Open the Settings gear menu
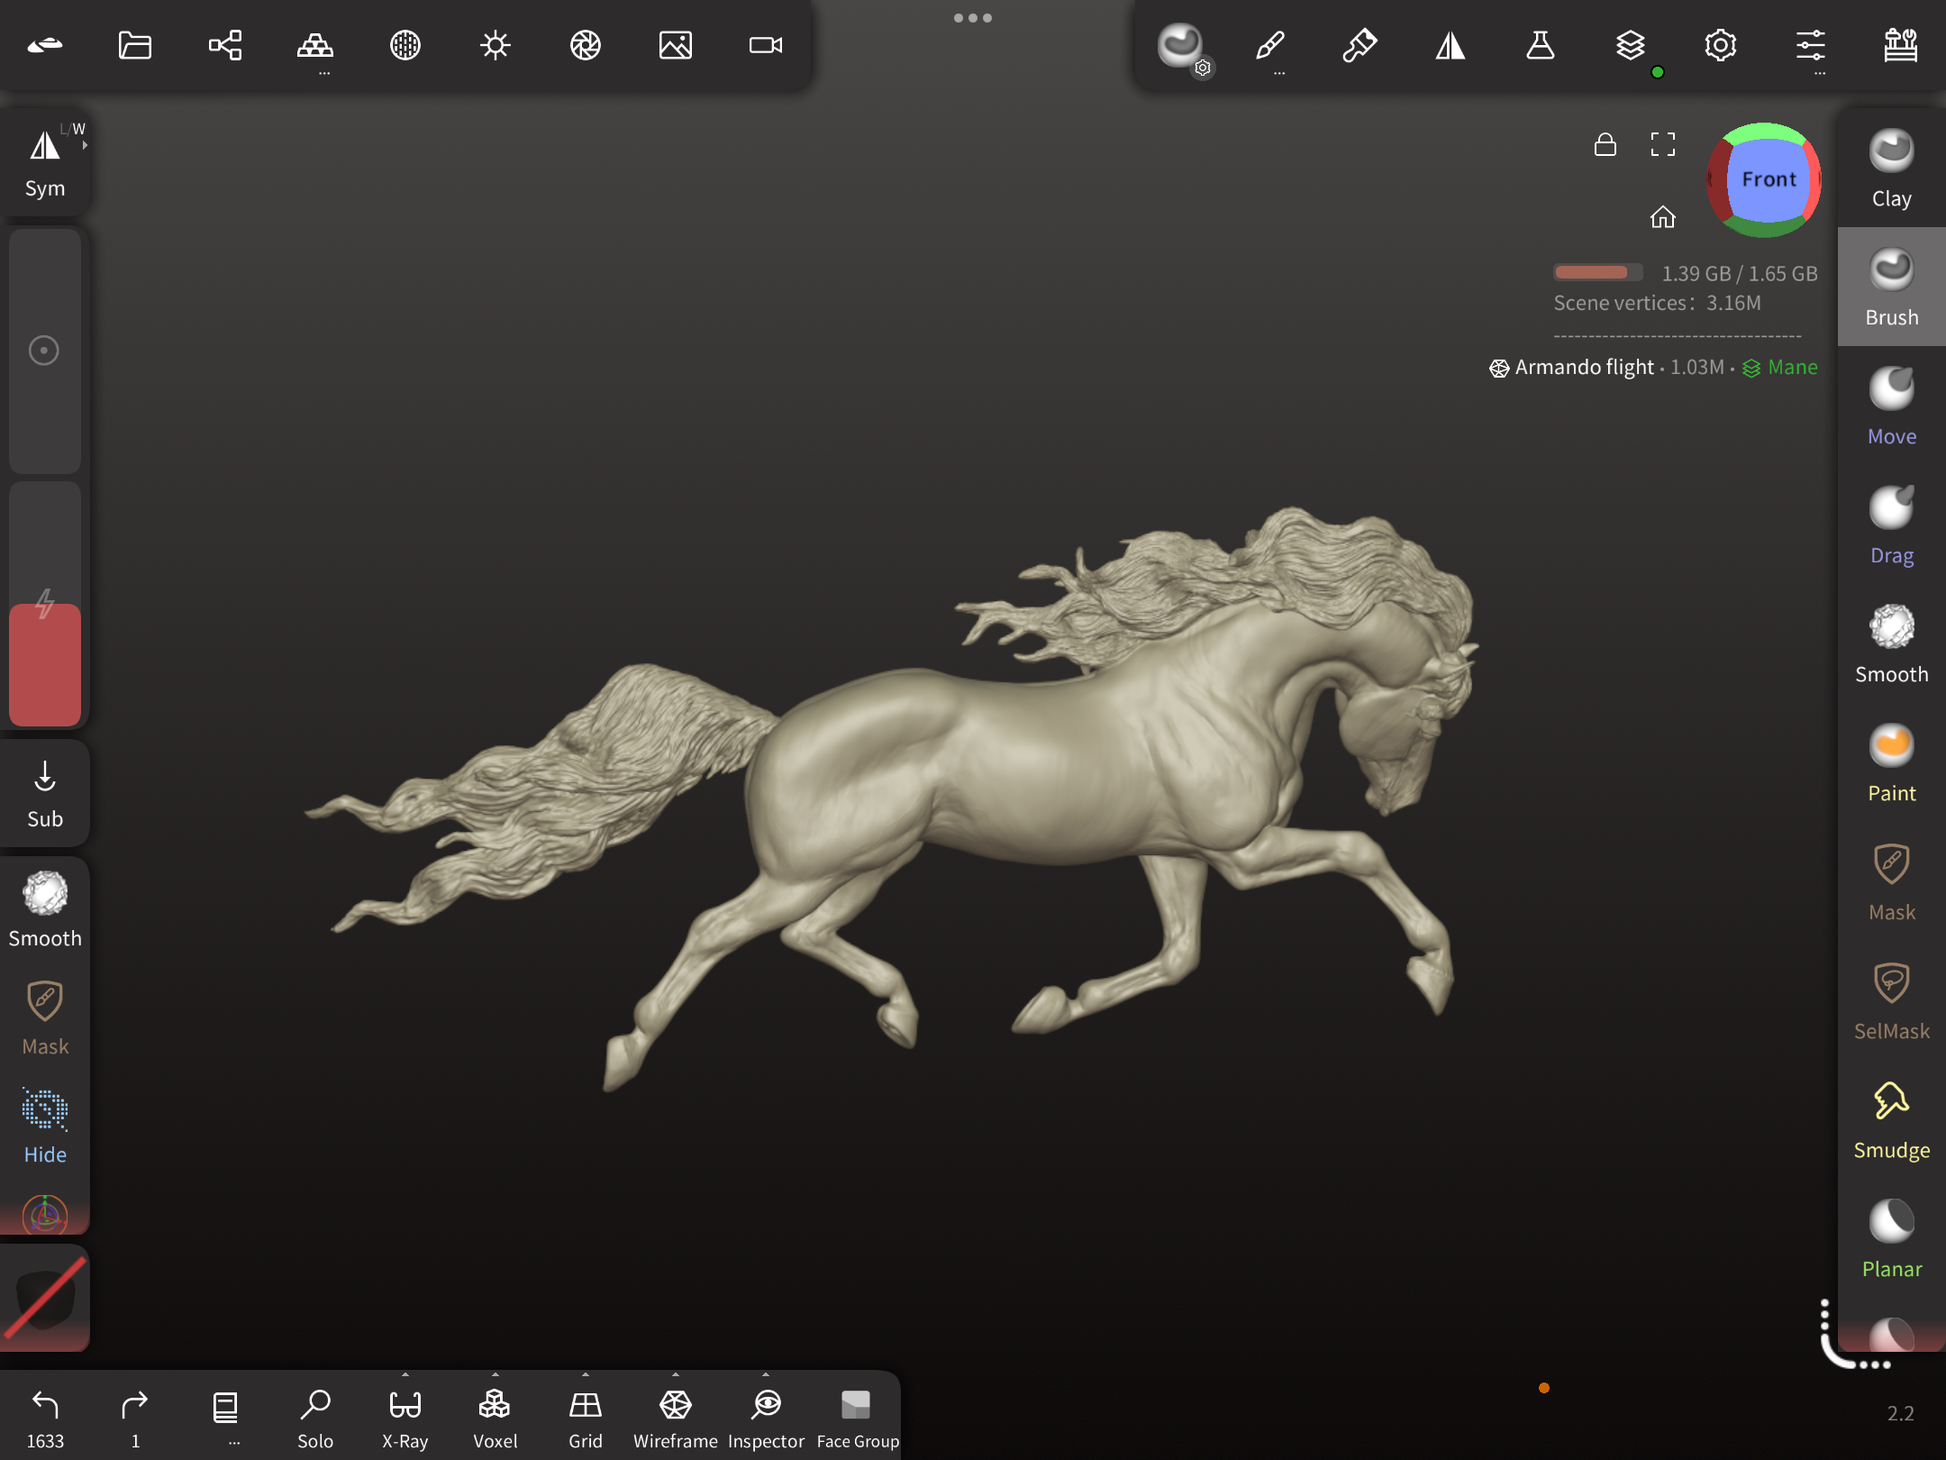Screen dimensions: 1946x1460 click(1720, 45)
